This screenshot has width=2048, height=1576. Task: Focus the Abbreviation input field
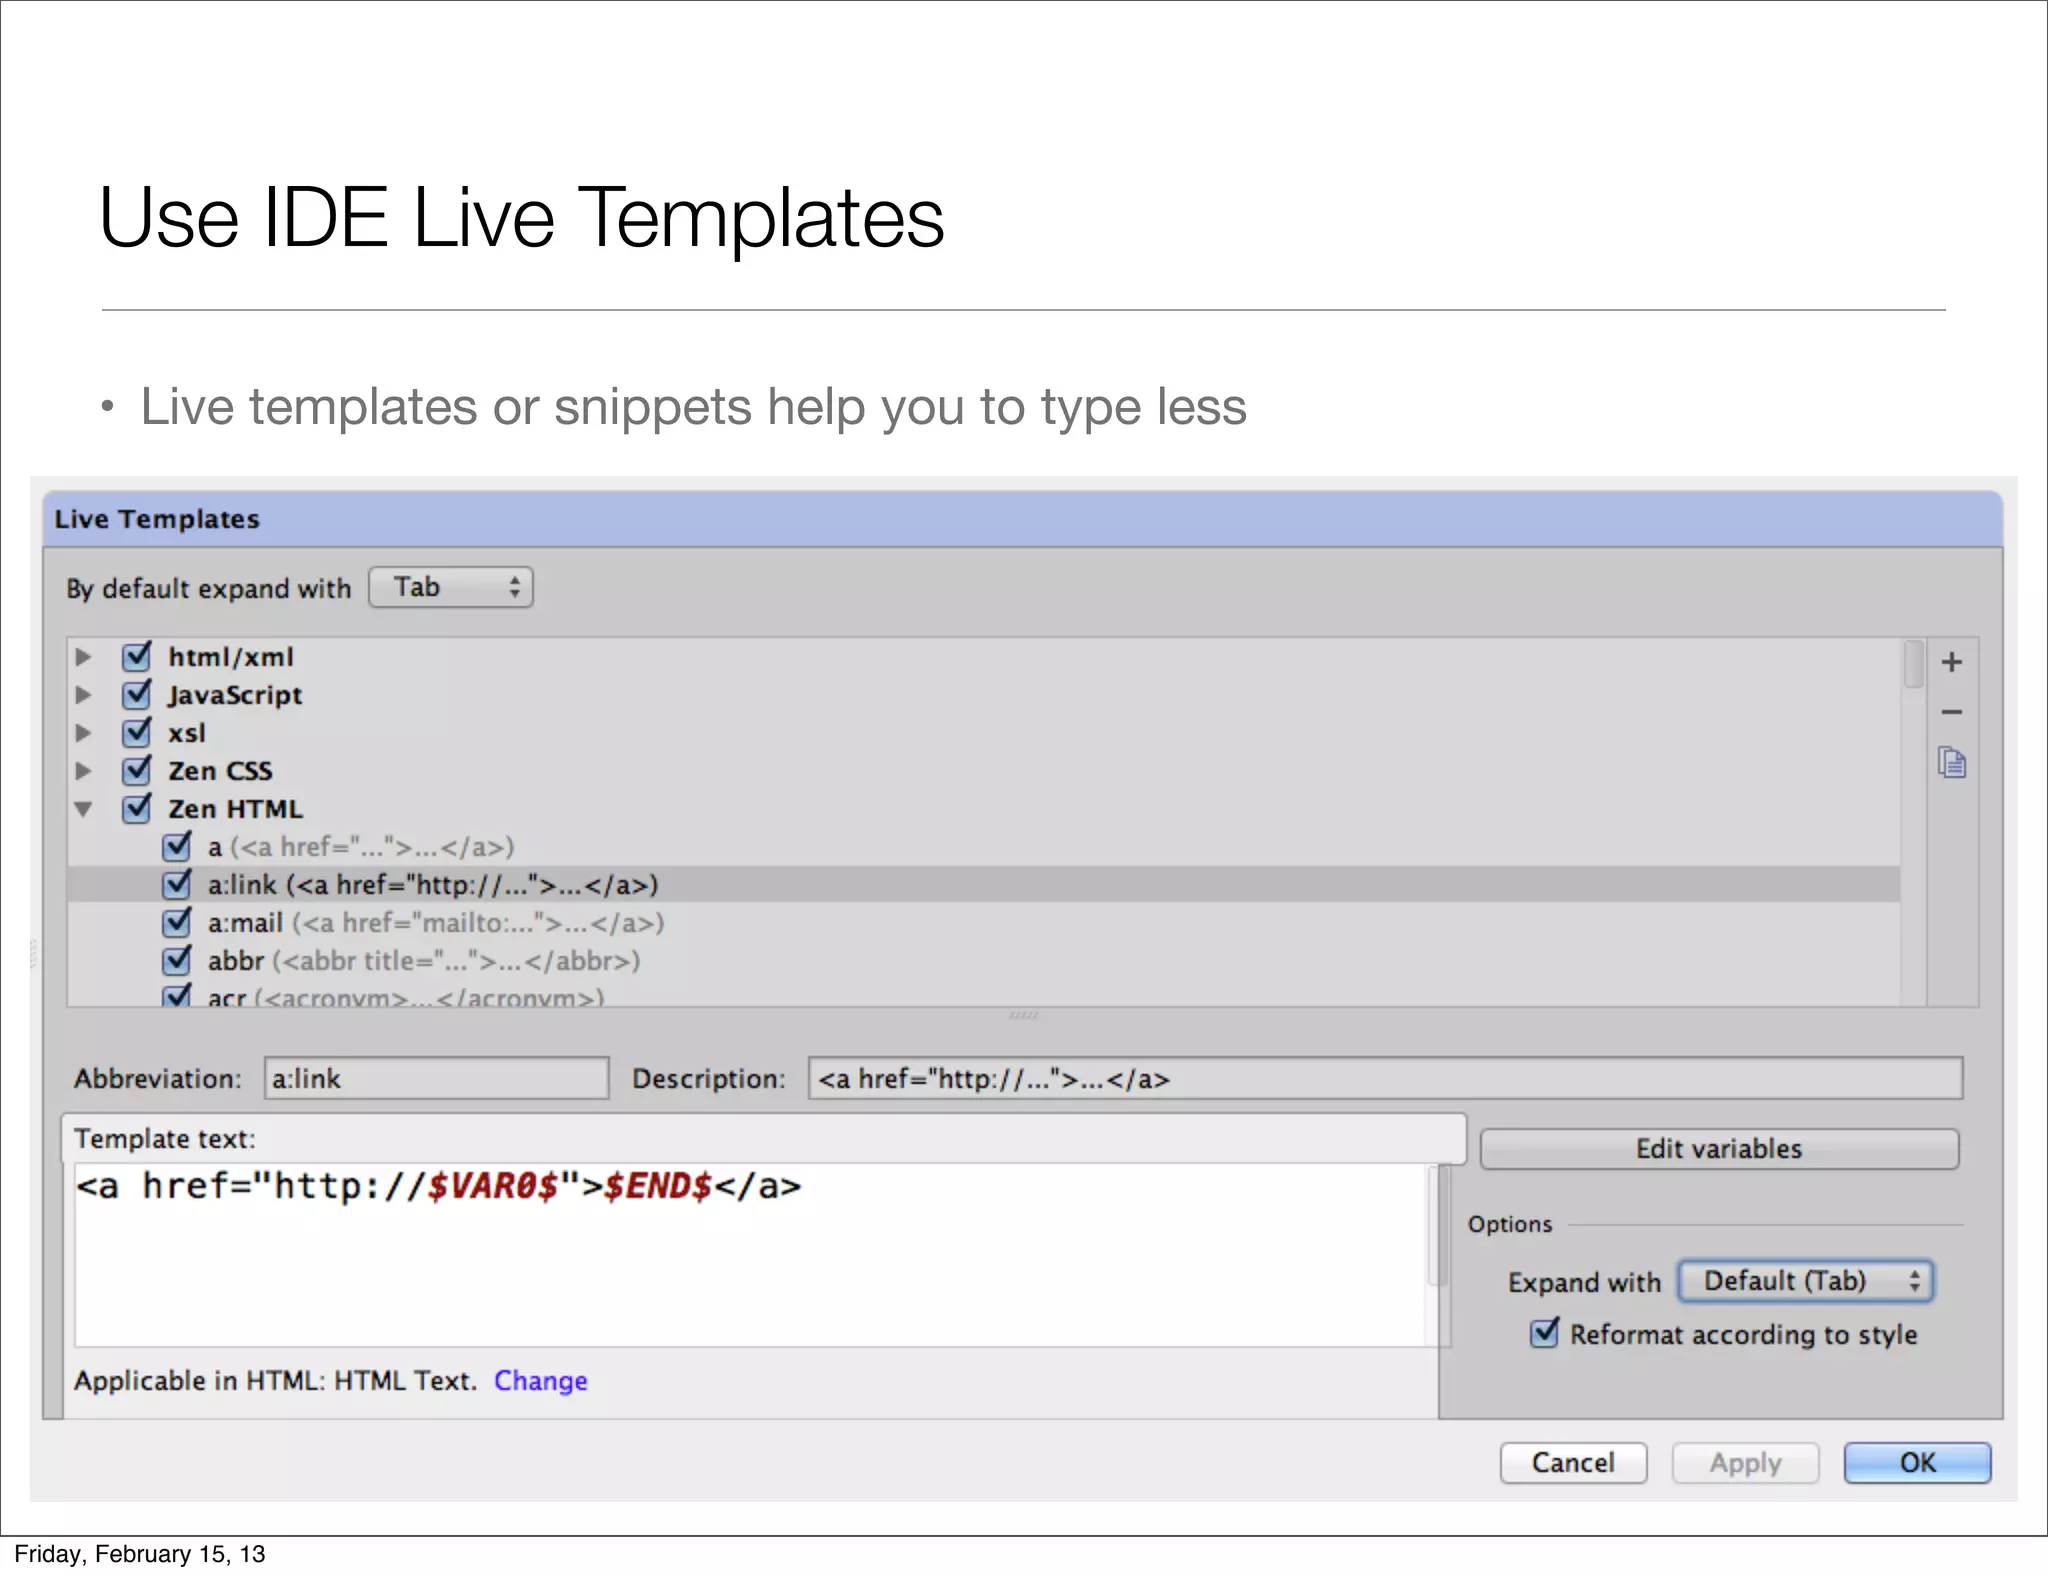click(436, 1079)
